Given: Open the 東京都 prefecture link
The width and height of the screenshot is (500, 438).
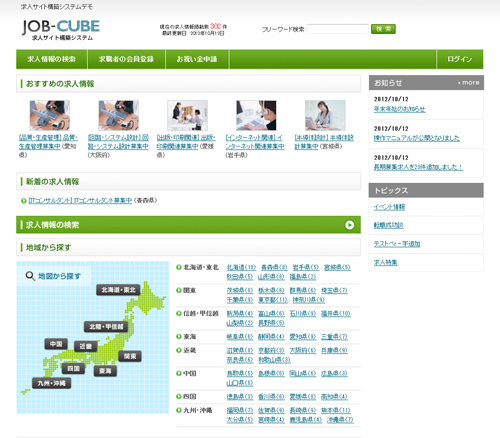Looking at the screenshot, I should point(273,300).
